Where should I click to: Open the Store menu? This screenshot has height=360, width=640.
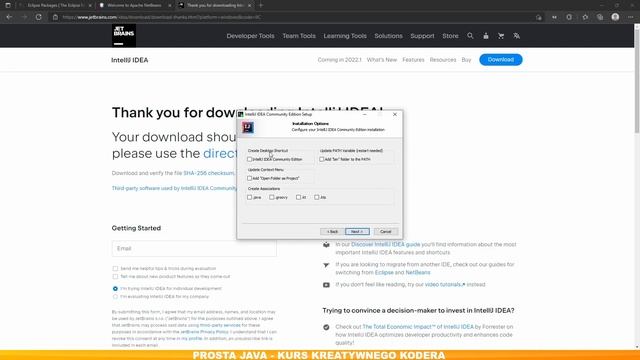coord(450,36)
